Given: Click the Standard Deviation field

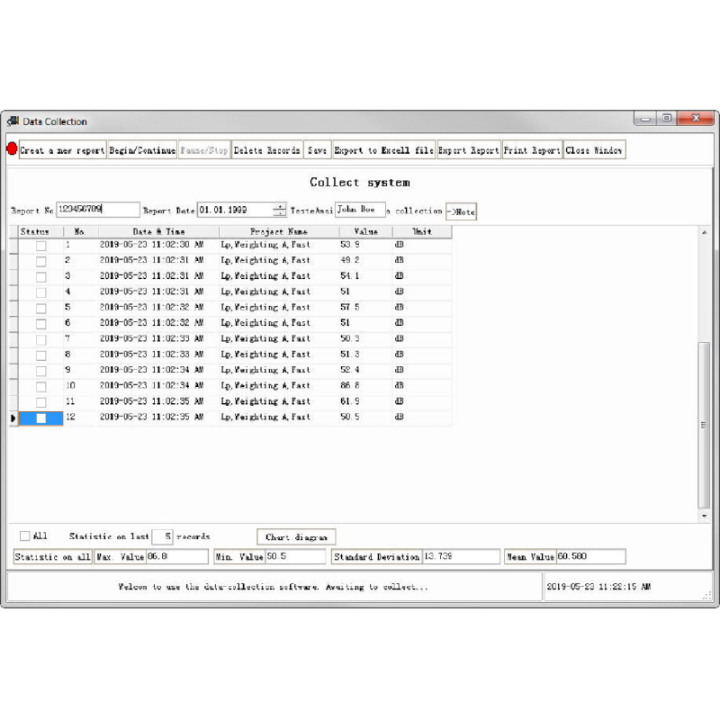Looking at the screenshot, I should (461, 557).
